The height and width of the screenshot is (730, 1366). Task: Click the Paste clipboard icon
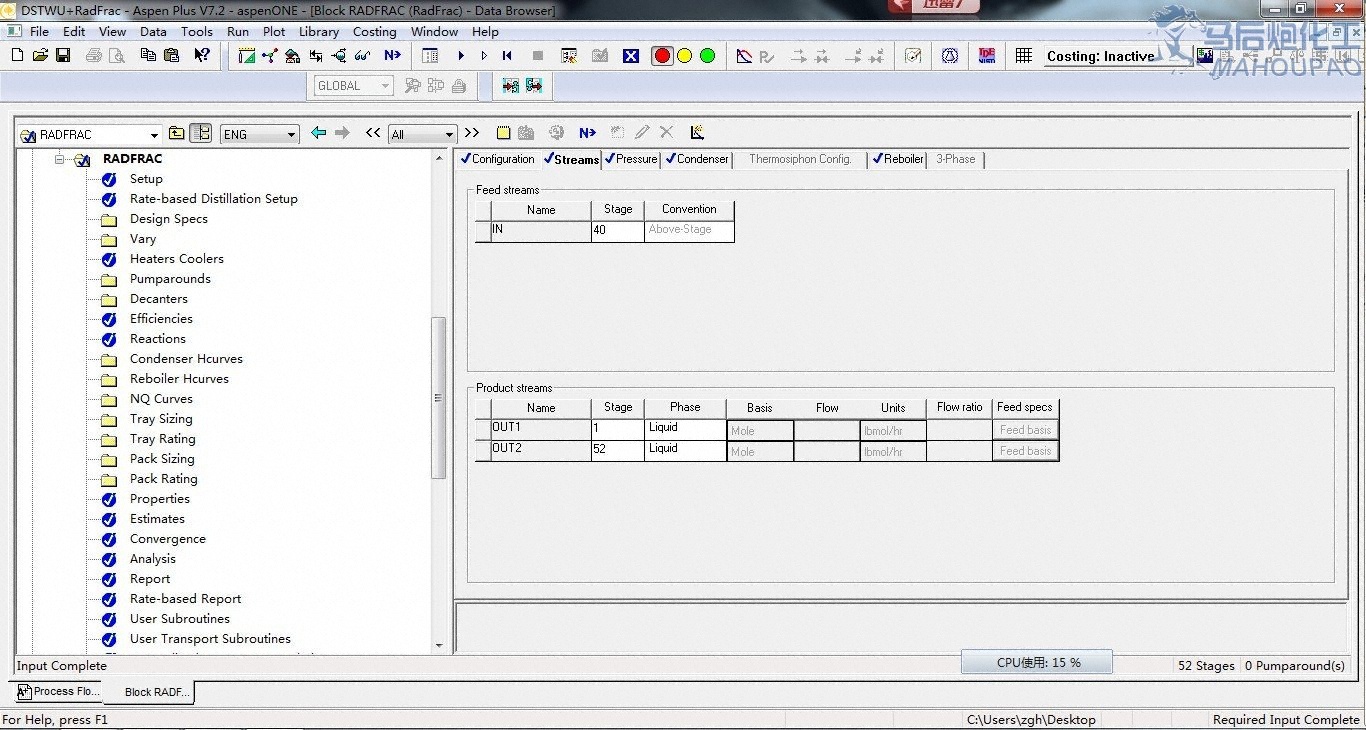171,56
